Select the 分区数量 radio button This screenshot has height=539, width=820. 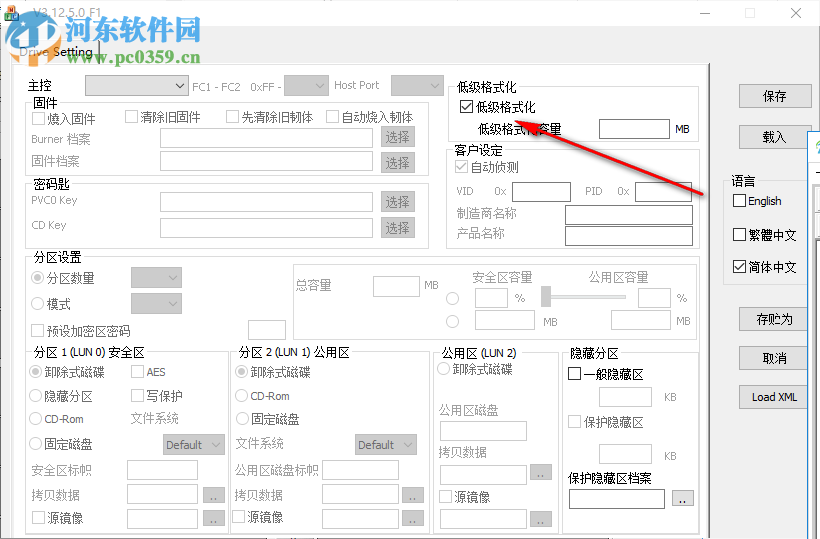point(37,278)
